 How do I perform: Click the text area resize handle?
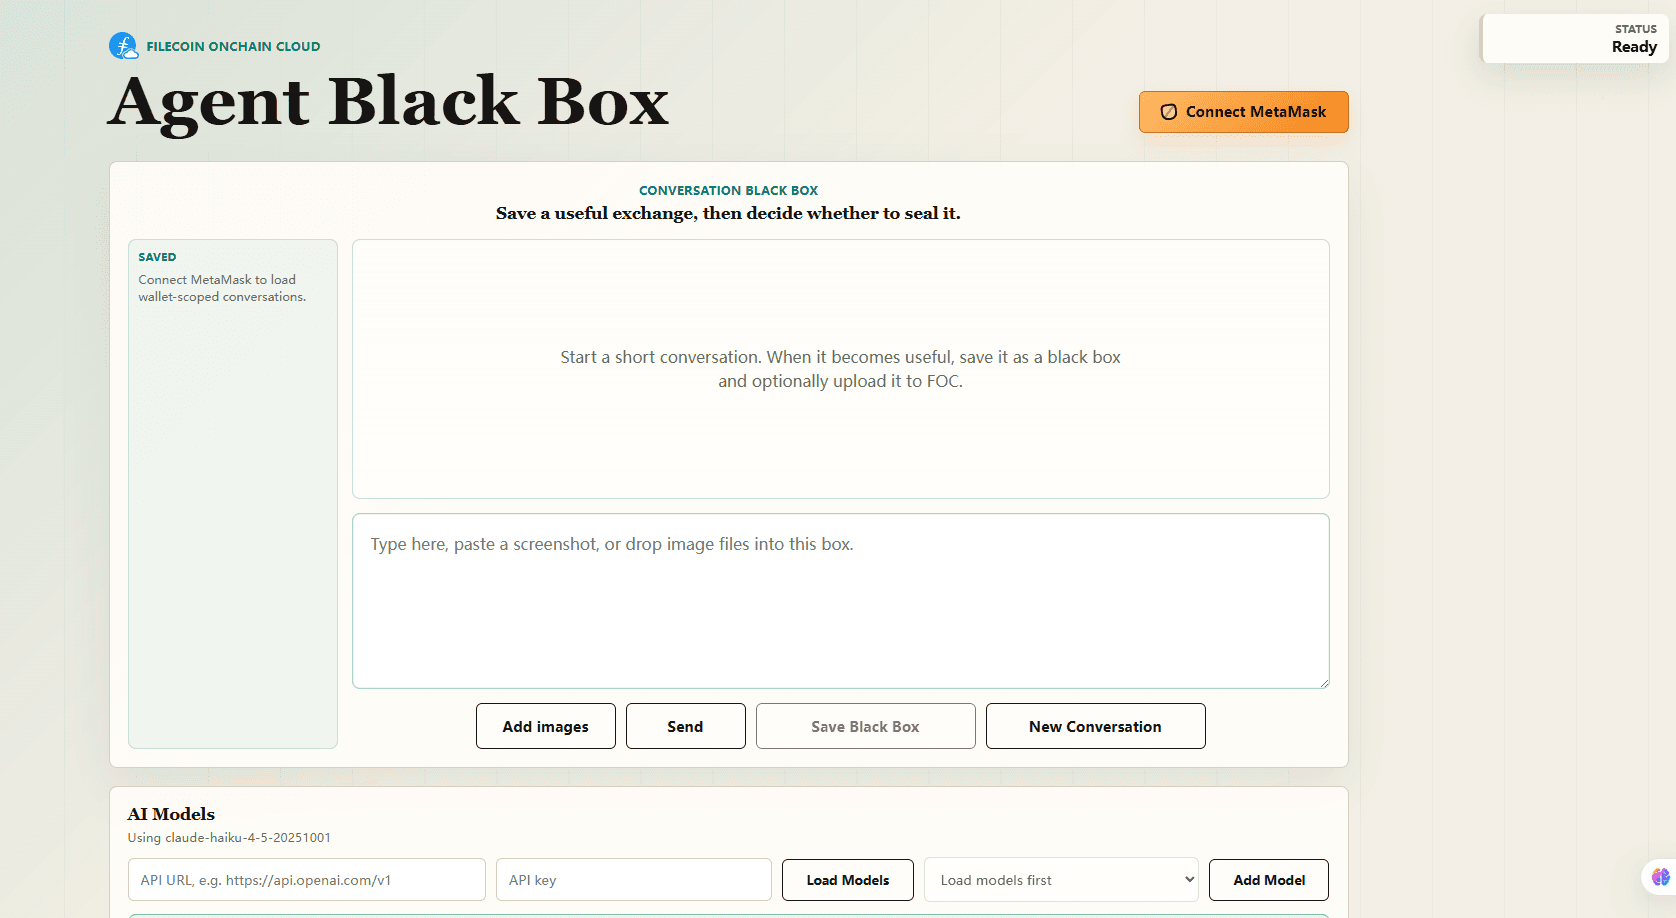click(x=1323, y=682)
